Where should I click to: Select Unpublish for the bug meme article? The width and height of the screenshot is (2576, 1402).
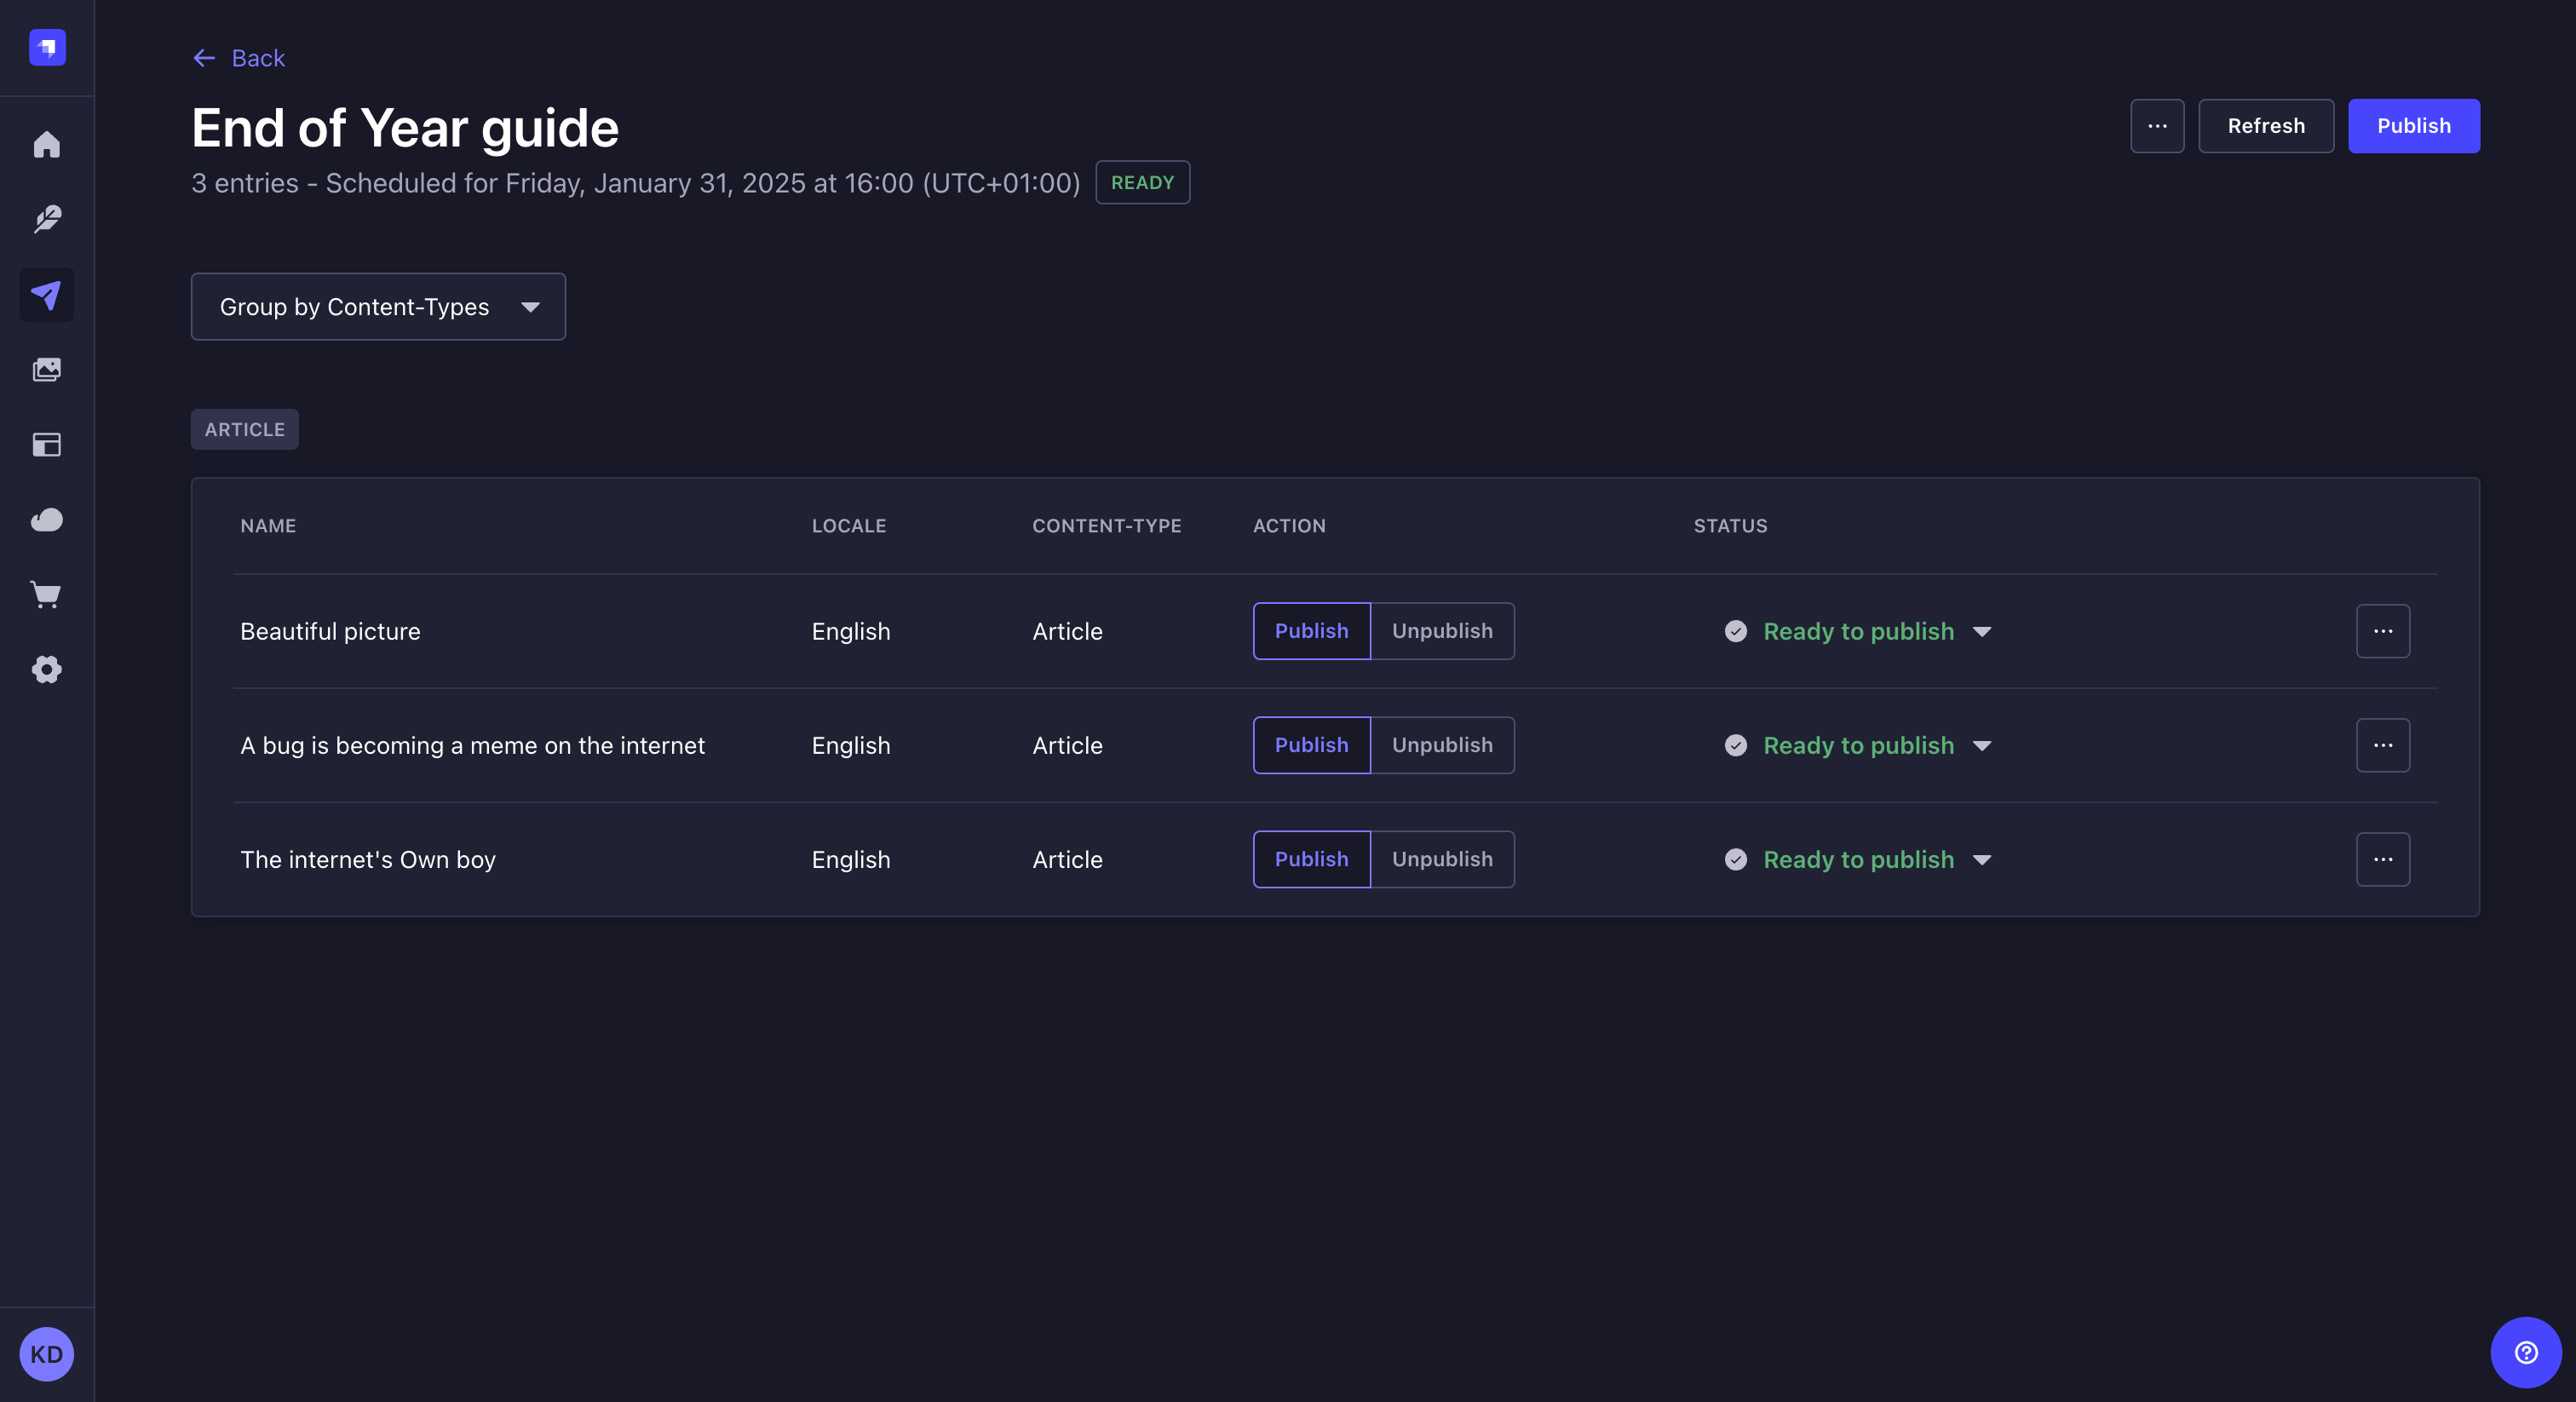pos(1441,745)
